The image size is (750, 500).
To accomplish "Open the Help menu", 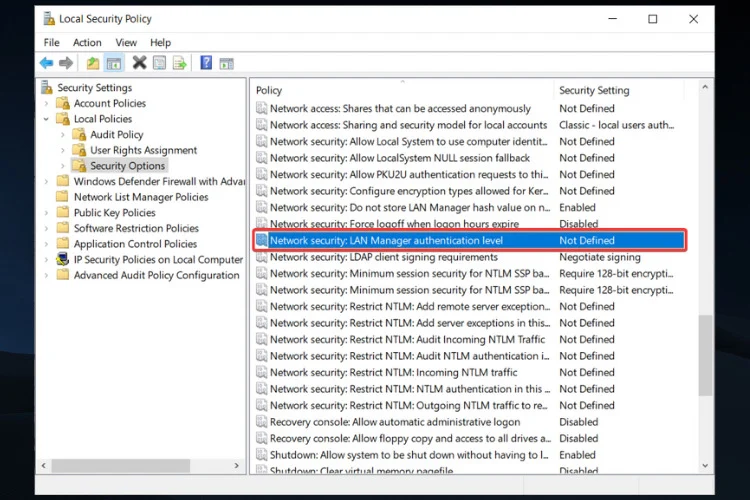I will click(160, 43).
